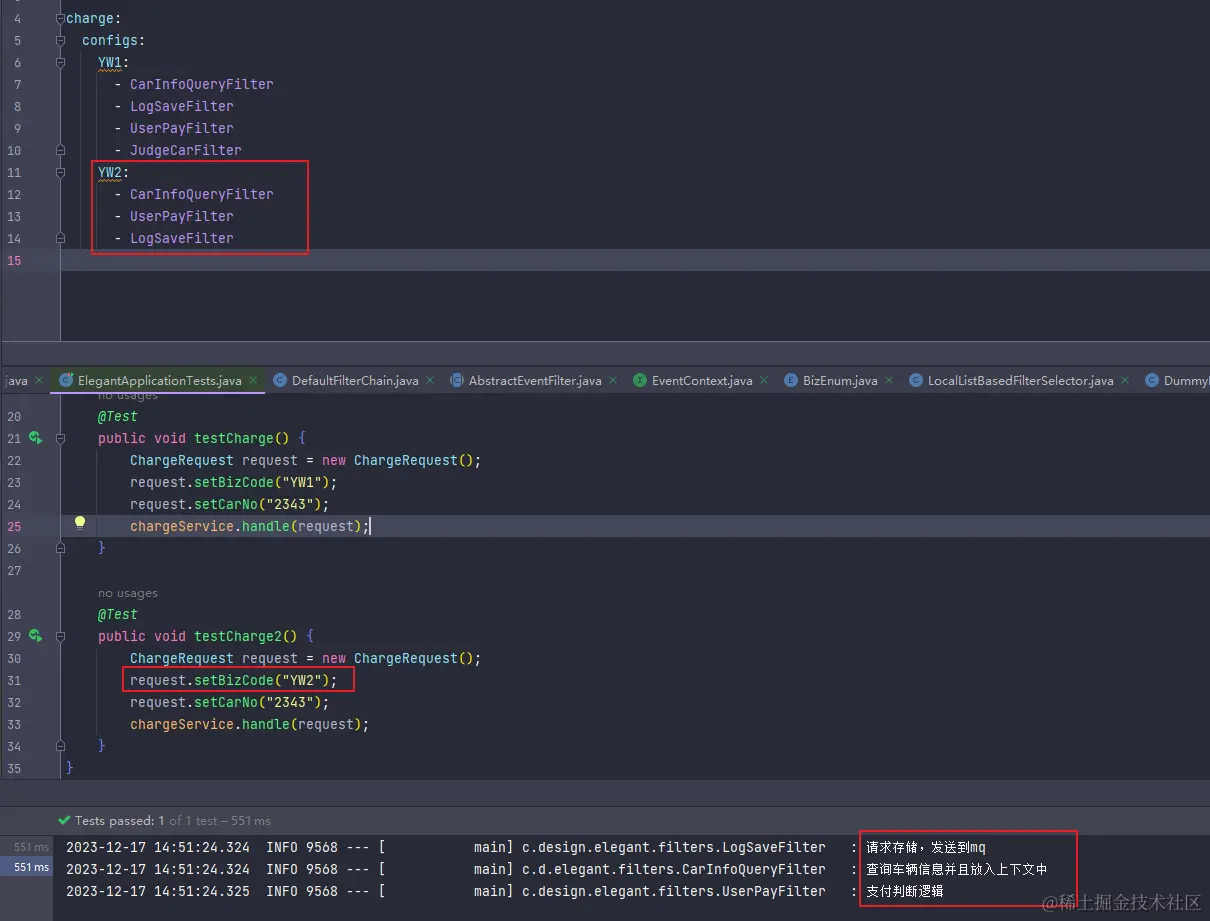Click console message 支付判断逻辑
The height and width of the screenshot is (921, 1210).
(904, 891)
